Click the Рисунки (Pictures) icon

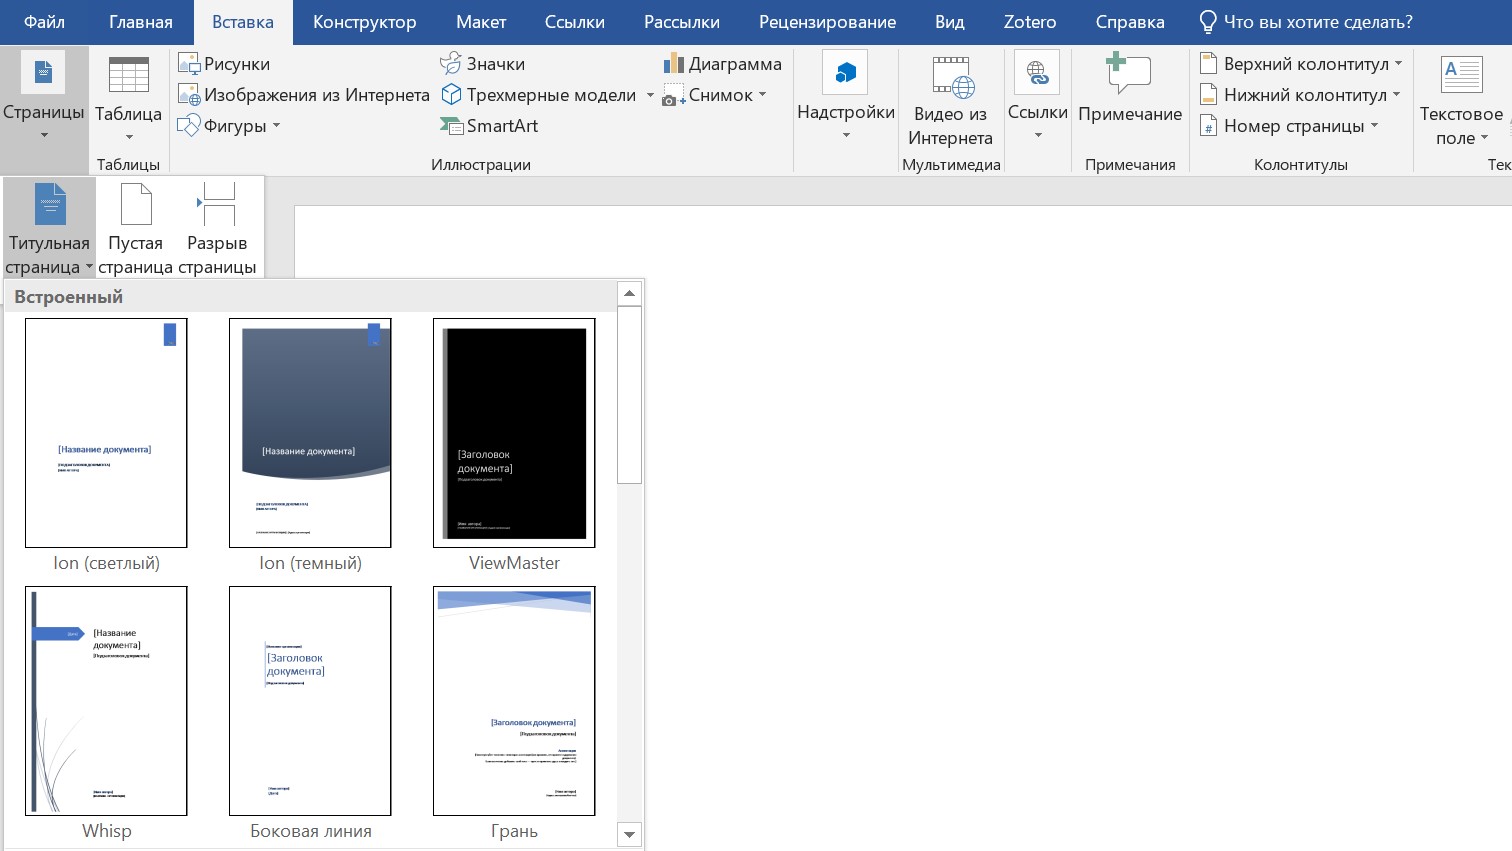tap(189, 64)
